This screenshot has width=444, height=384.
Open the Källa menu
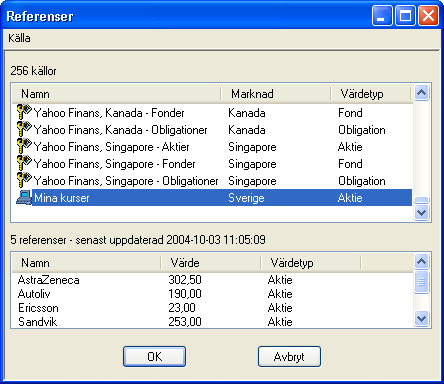click(x=19, y=38)
